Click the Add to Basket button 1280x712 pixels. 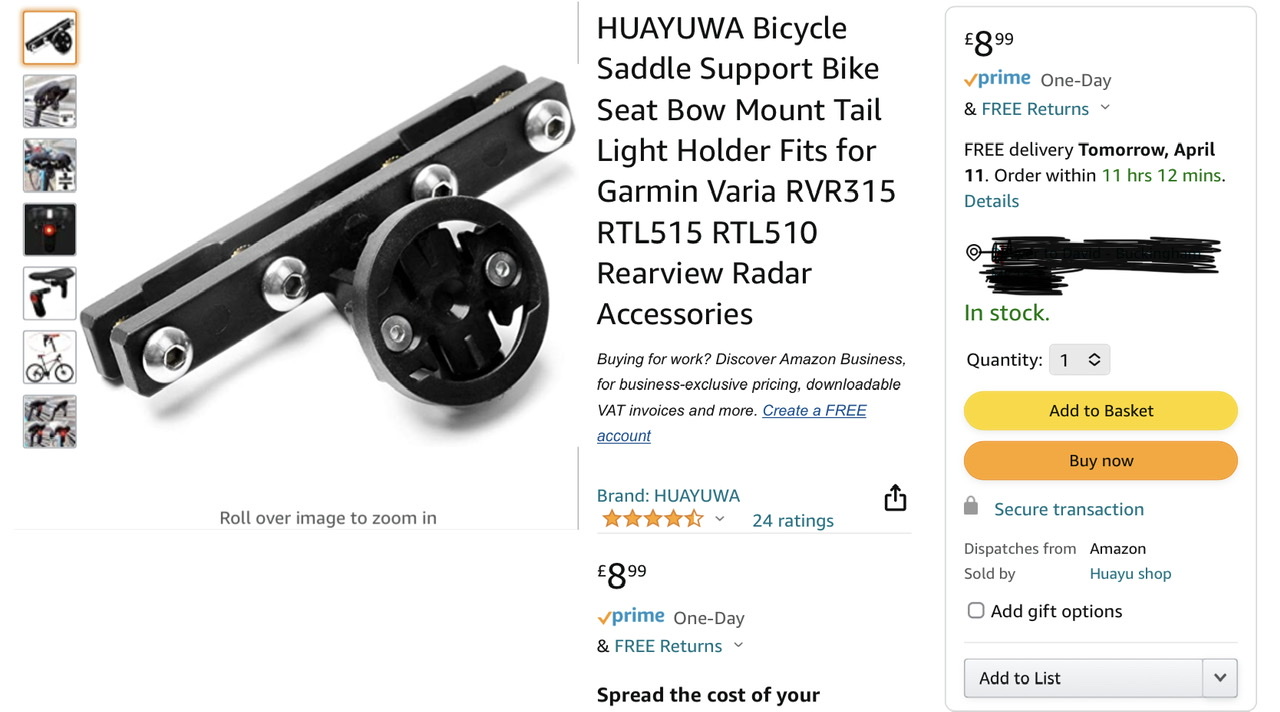click(1100, 410)
